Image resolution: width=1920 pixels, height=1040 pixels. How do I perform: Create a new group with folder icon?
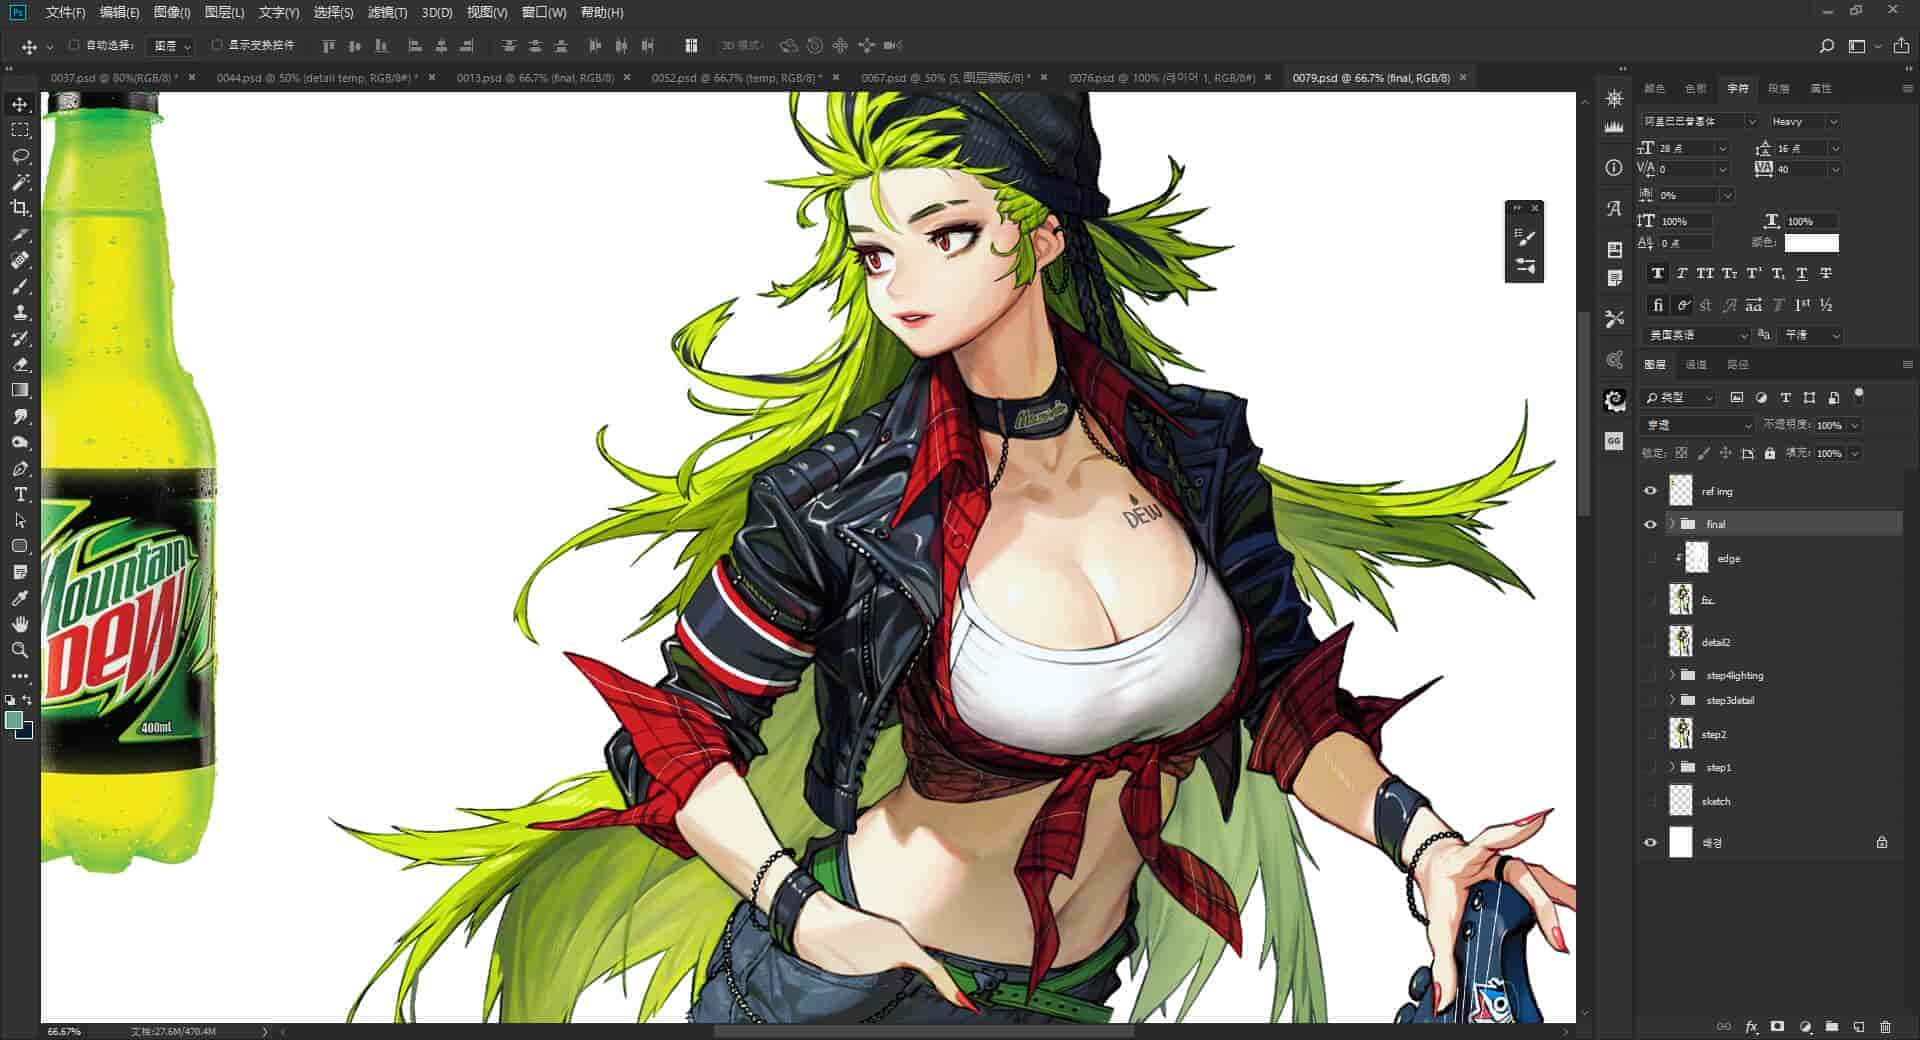1831,1026
